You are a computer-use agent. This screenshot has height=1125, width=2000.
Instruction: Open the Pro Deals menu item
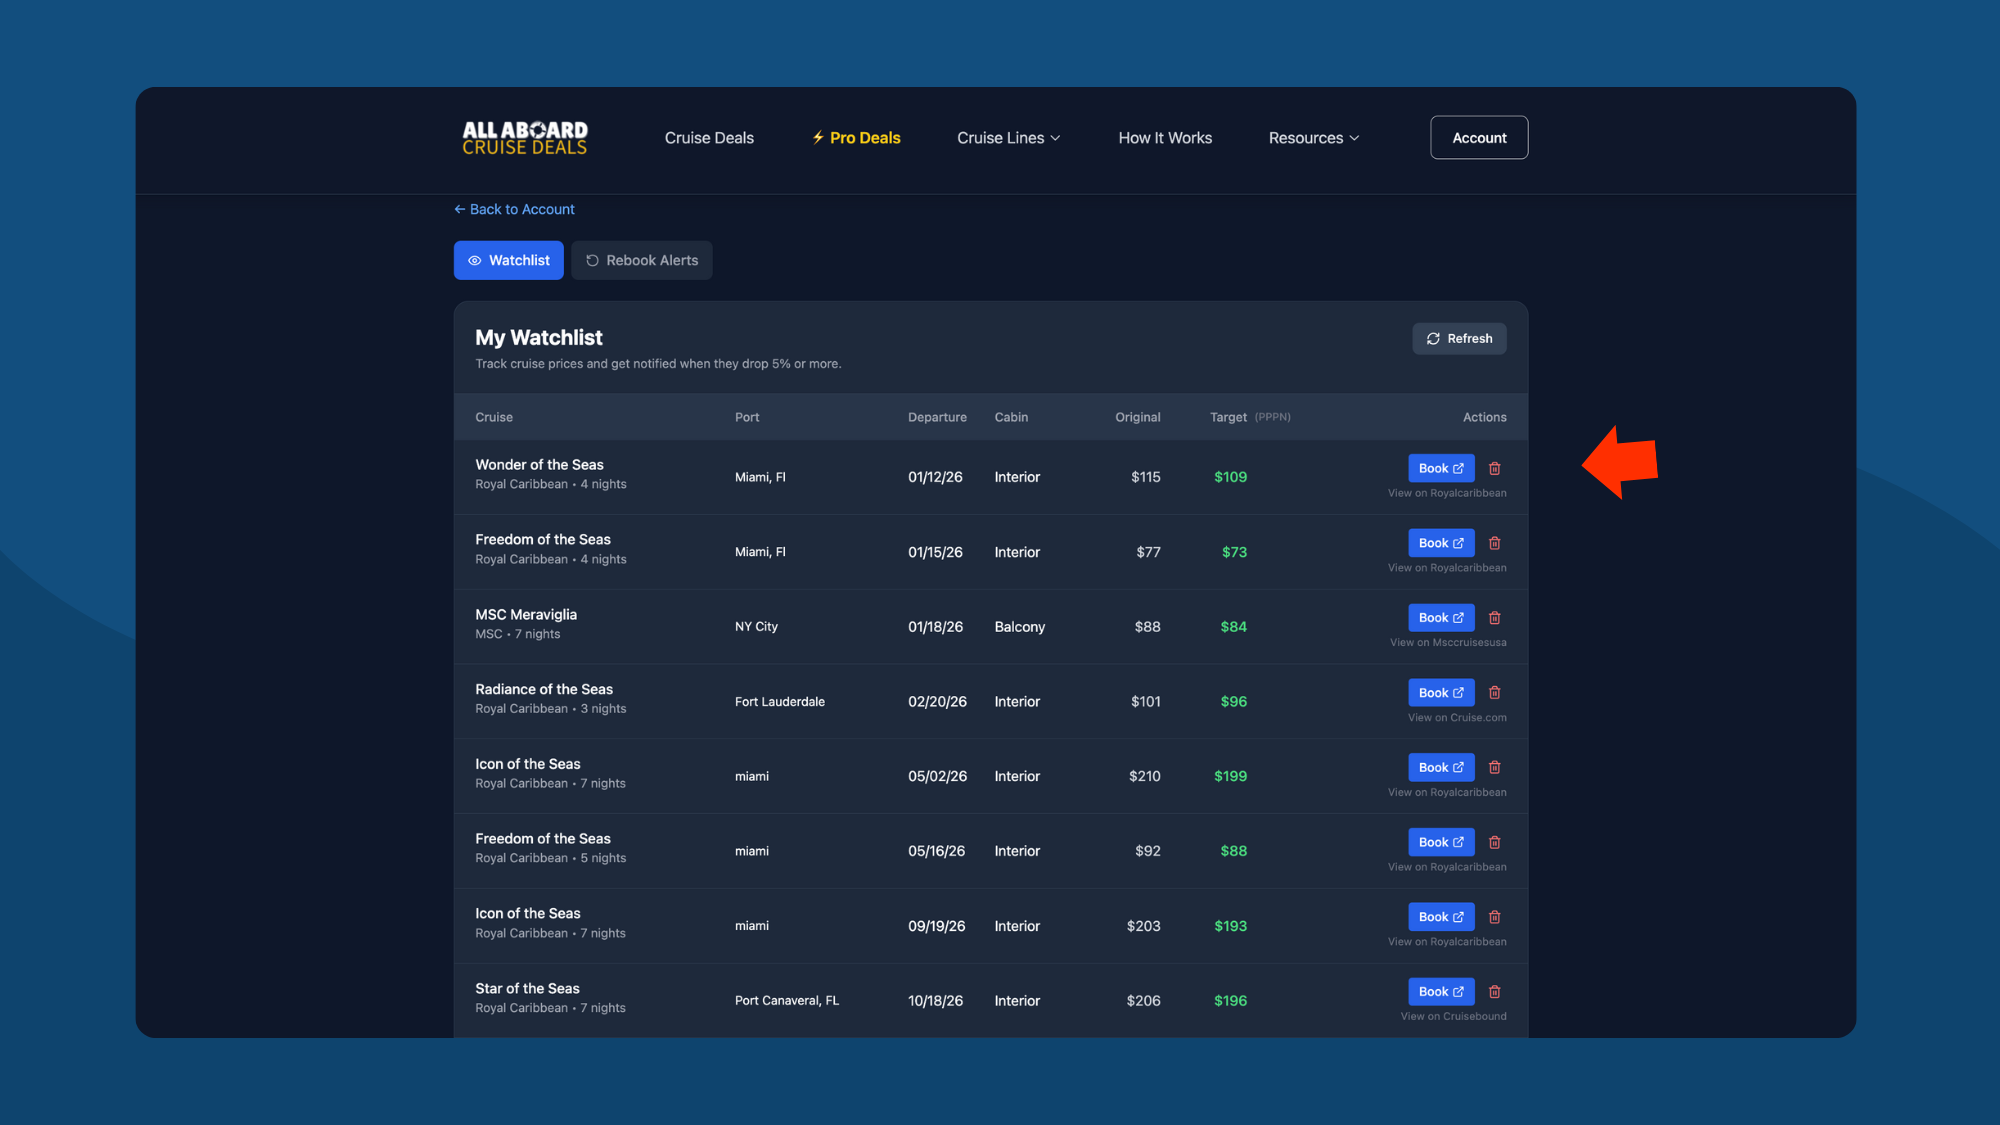click(856, 138)
